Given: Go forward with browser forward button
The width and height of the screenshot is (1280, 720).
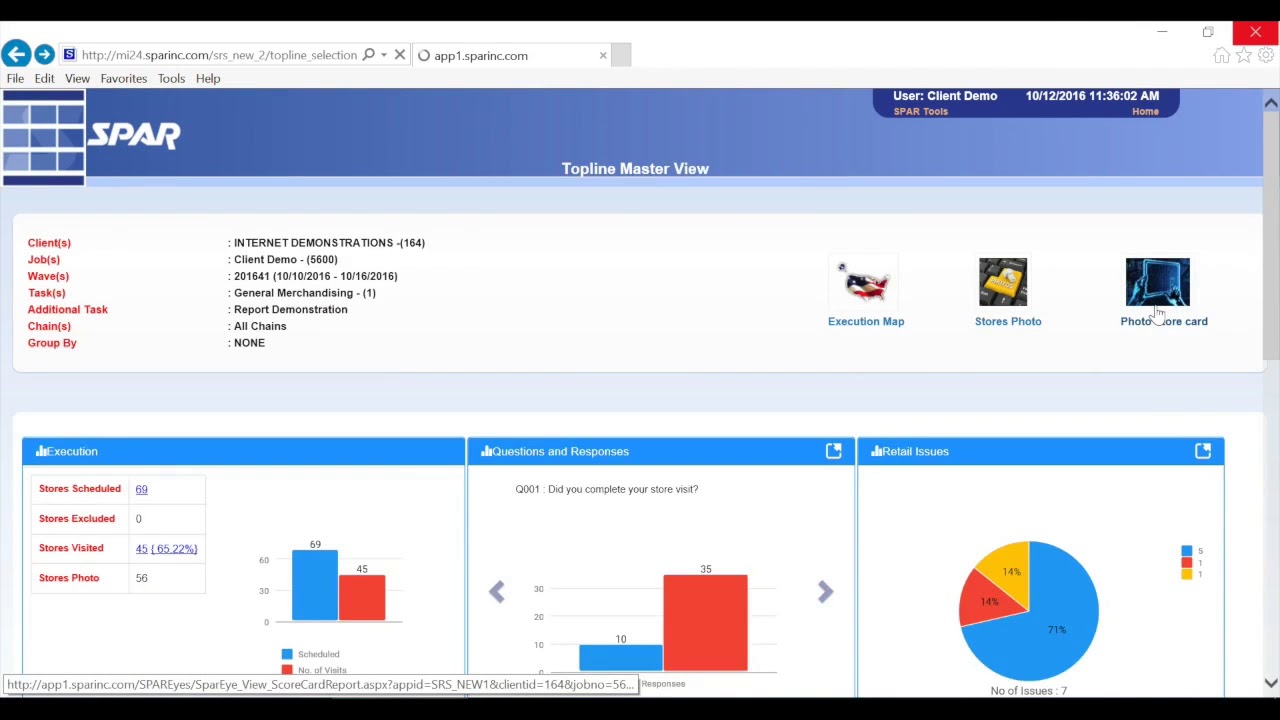Looking at the screenshot, I should 44,55.
